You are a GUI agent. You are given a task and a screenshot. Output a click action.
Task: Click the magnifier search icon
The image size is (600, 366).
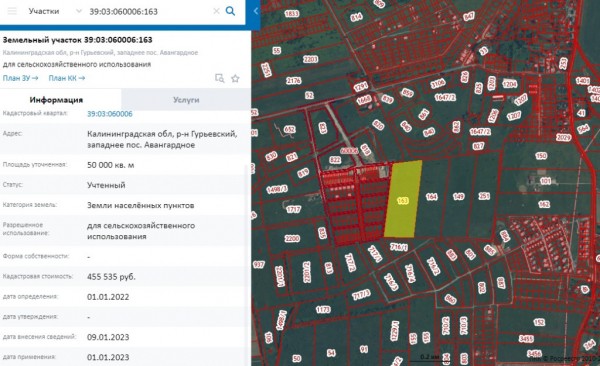click(230, 11)
